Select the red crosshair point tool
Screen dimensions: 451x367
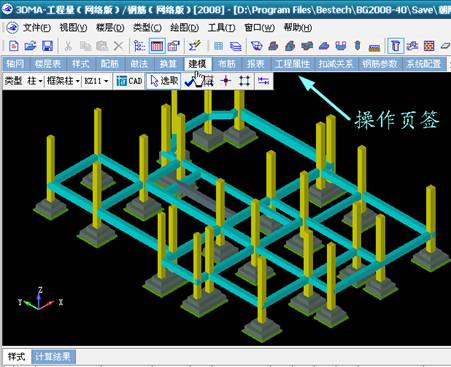tap(226, 81)
